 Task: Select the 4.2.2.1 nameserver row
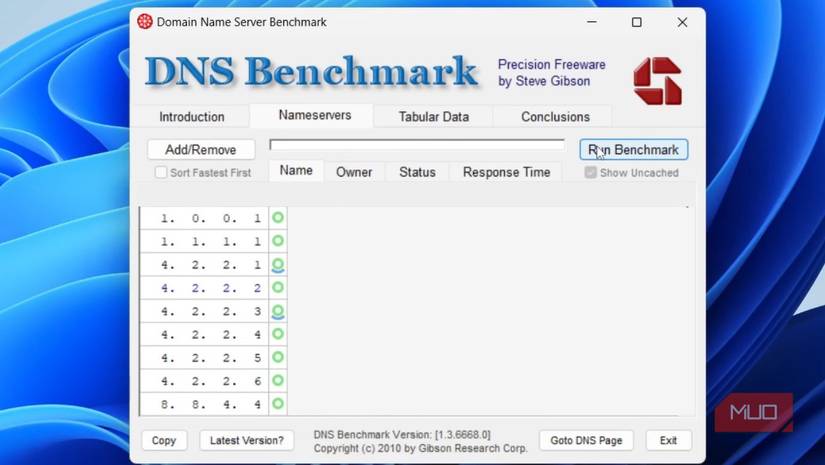point(205,265)
